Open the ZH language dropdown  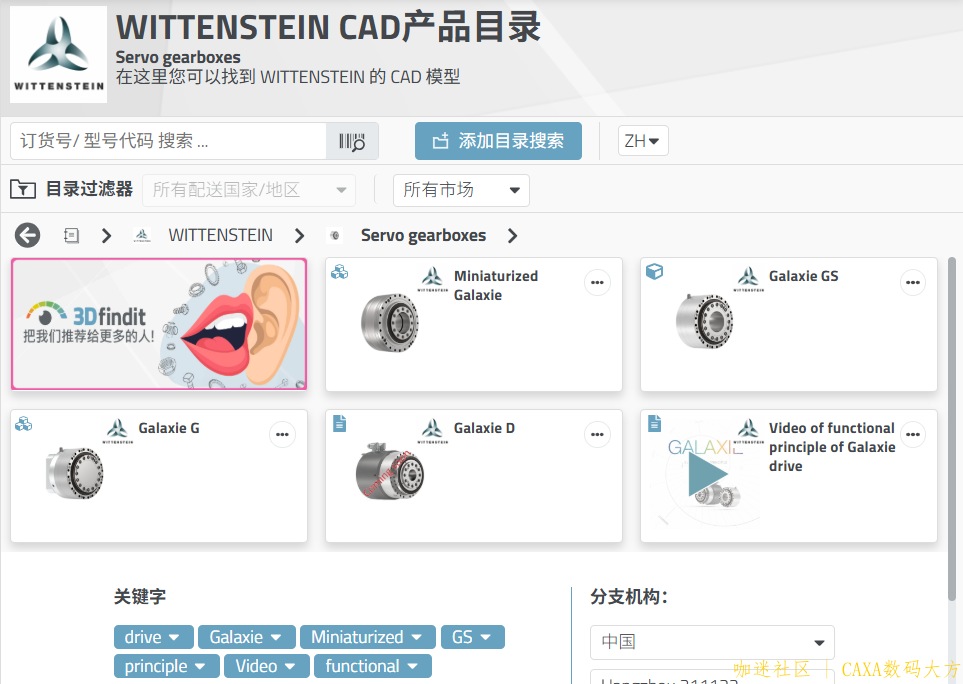pyautogui.click(x=642, y=141)
